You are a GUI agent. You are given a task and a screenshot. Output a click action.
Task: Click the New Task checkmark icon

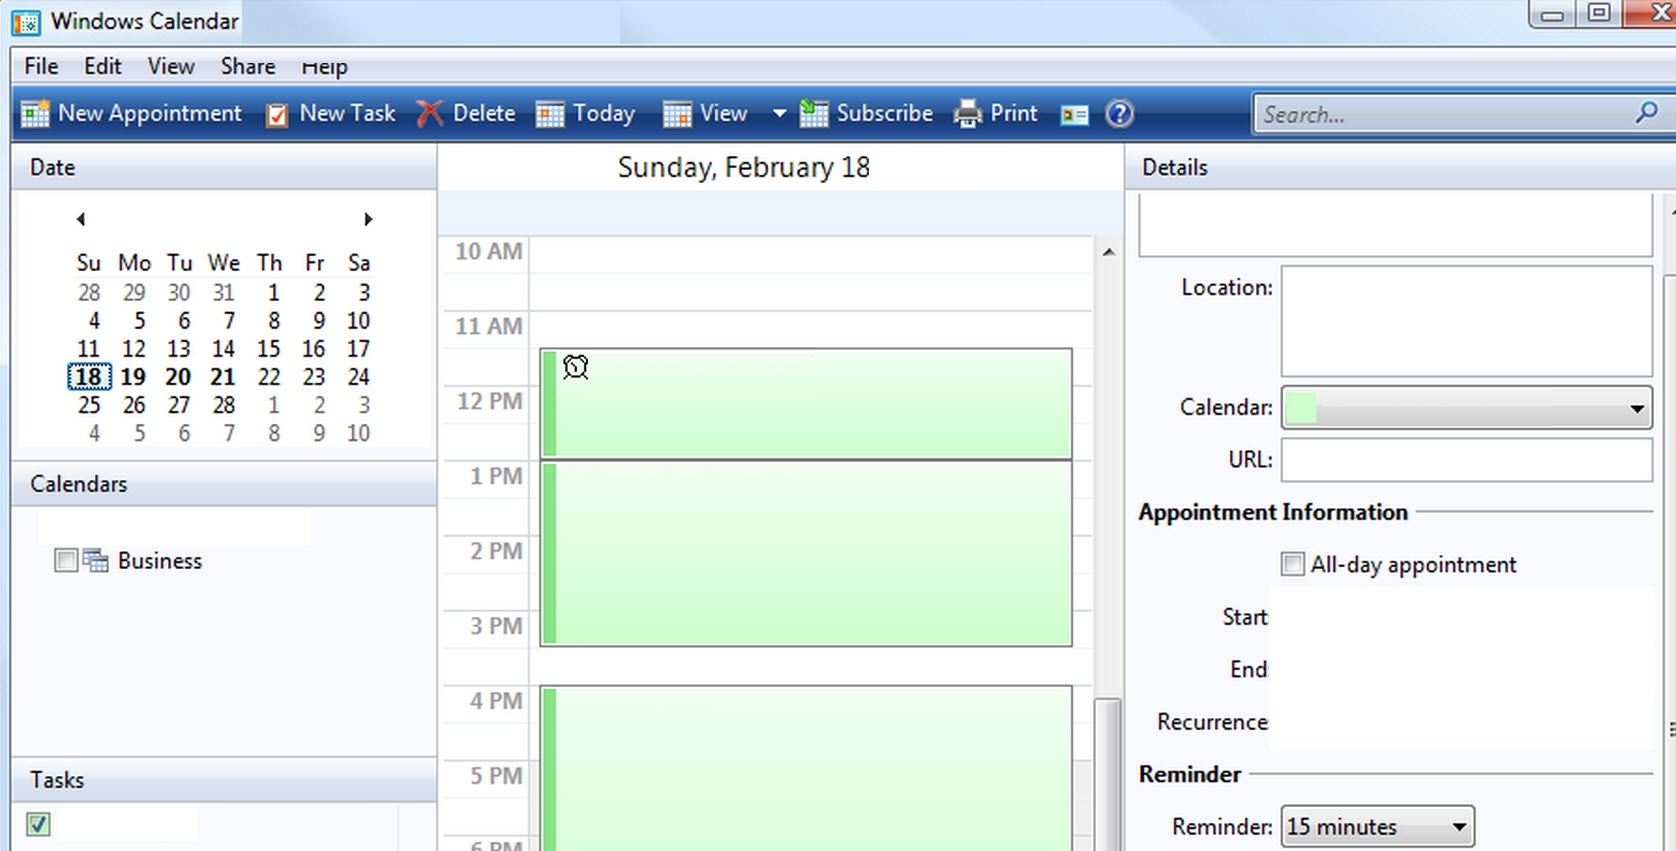point(277,115)
